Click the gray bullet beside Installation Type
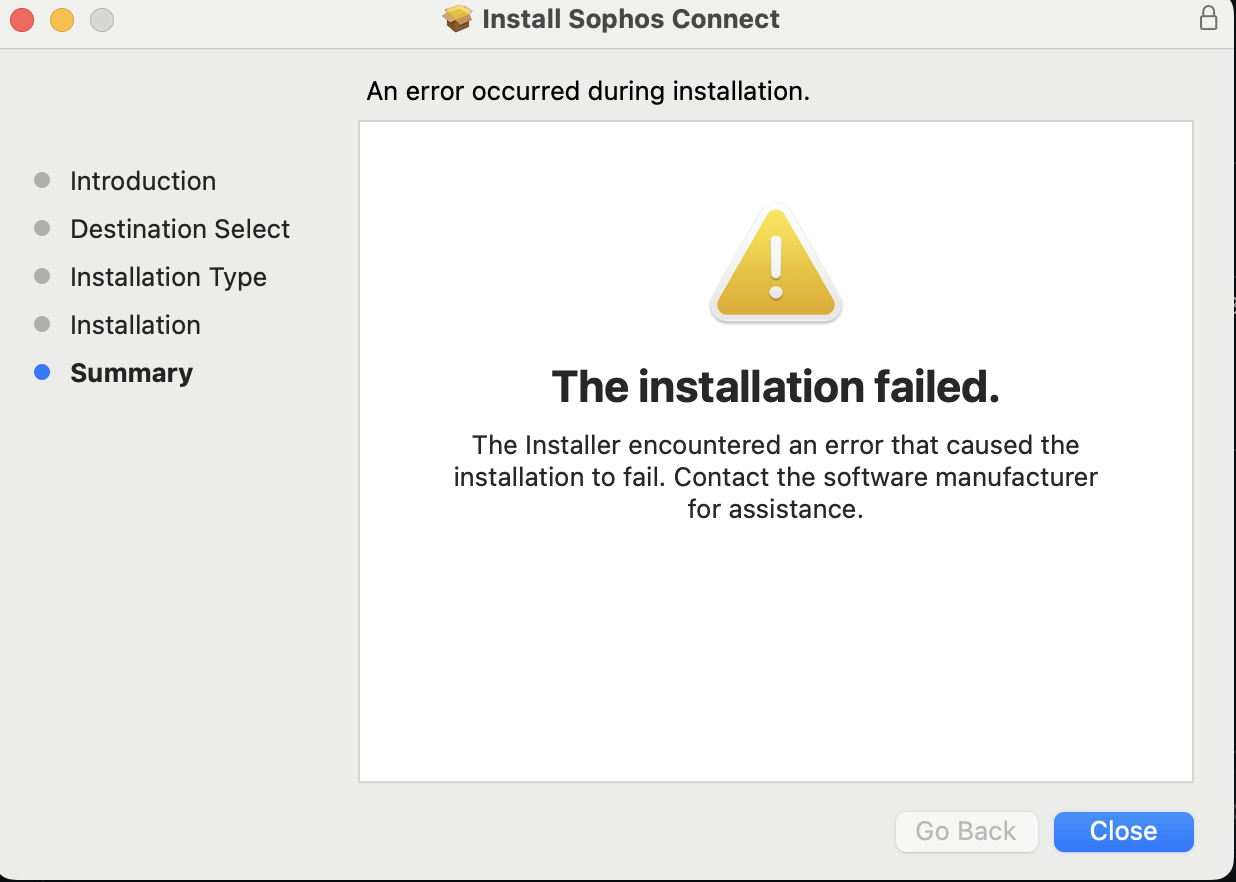Image resolution: width=1236 pixels, height=882 pixels. 42,276
